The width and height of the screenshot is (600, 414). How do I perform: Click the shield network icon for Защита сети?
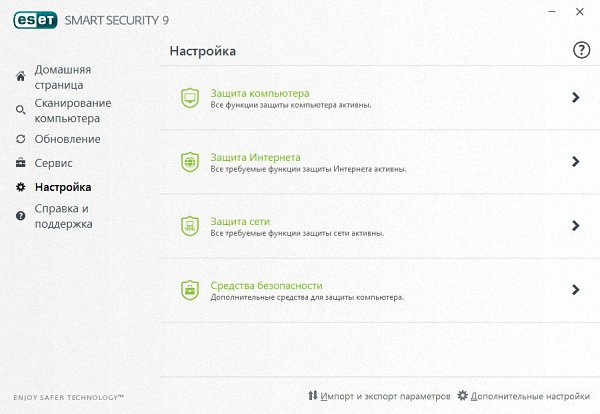189,226
